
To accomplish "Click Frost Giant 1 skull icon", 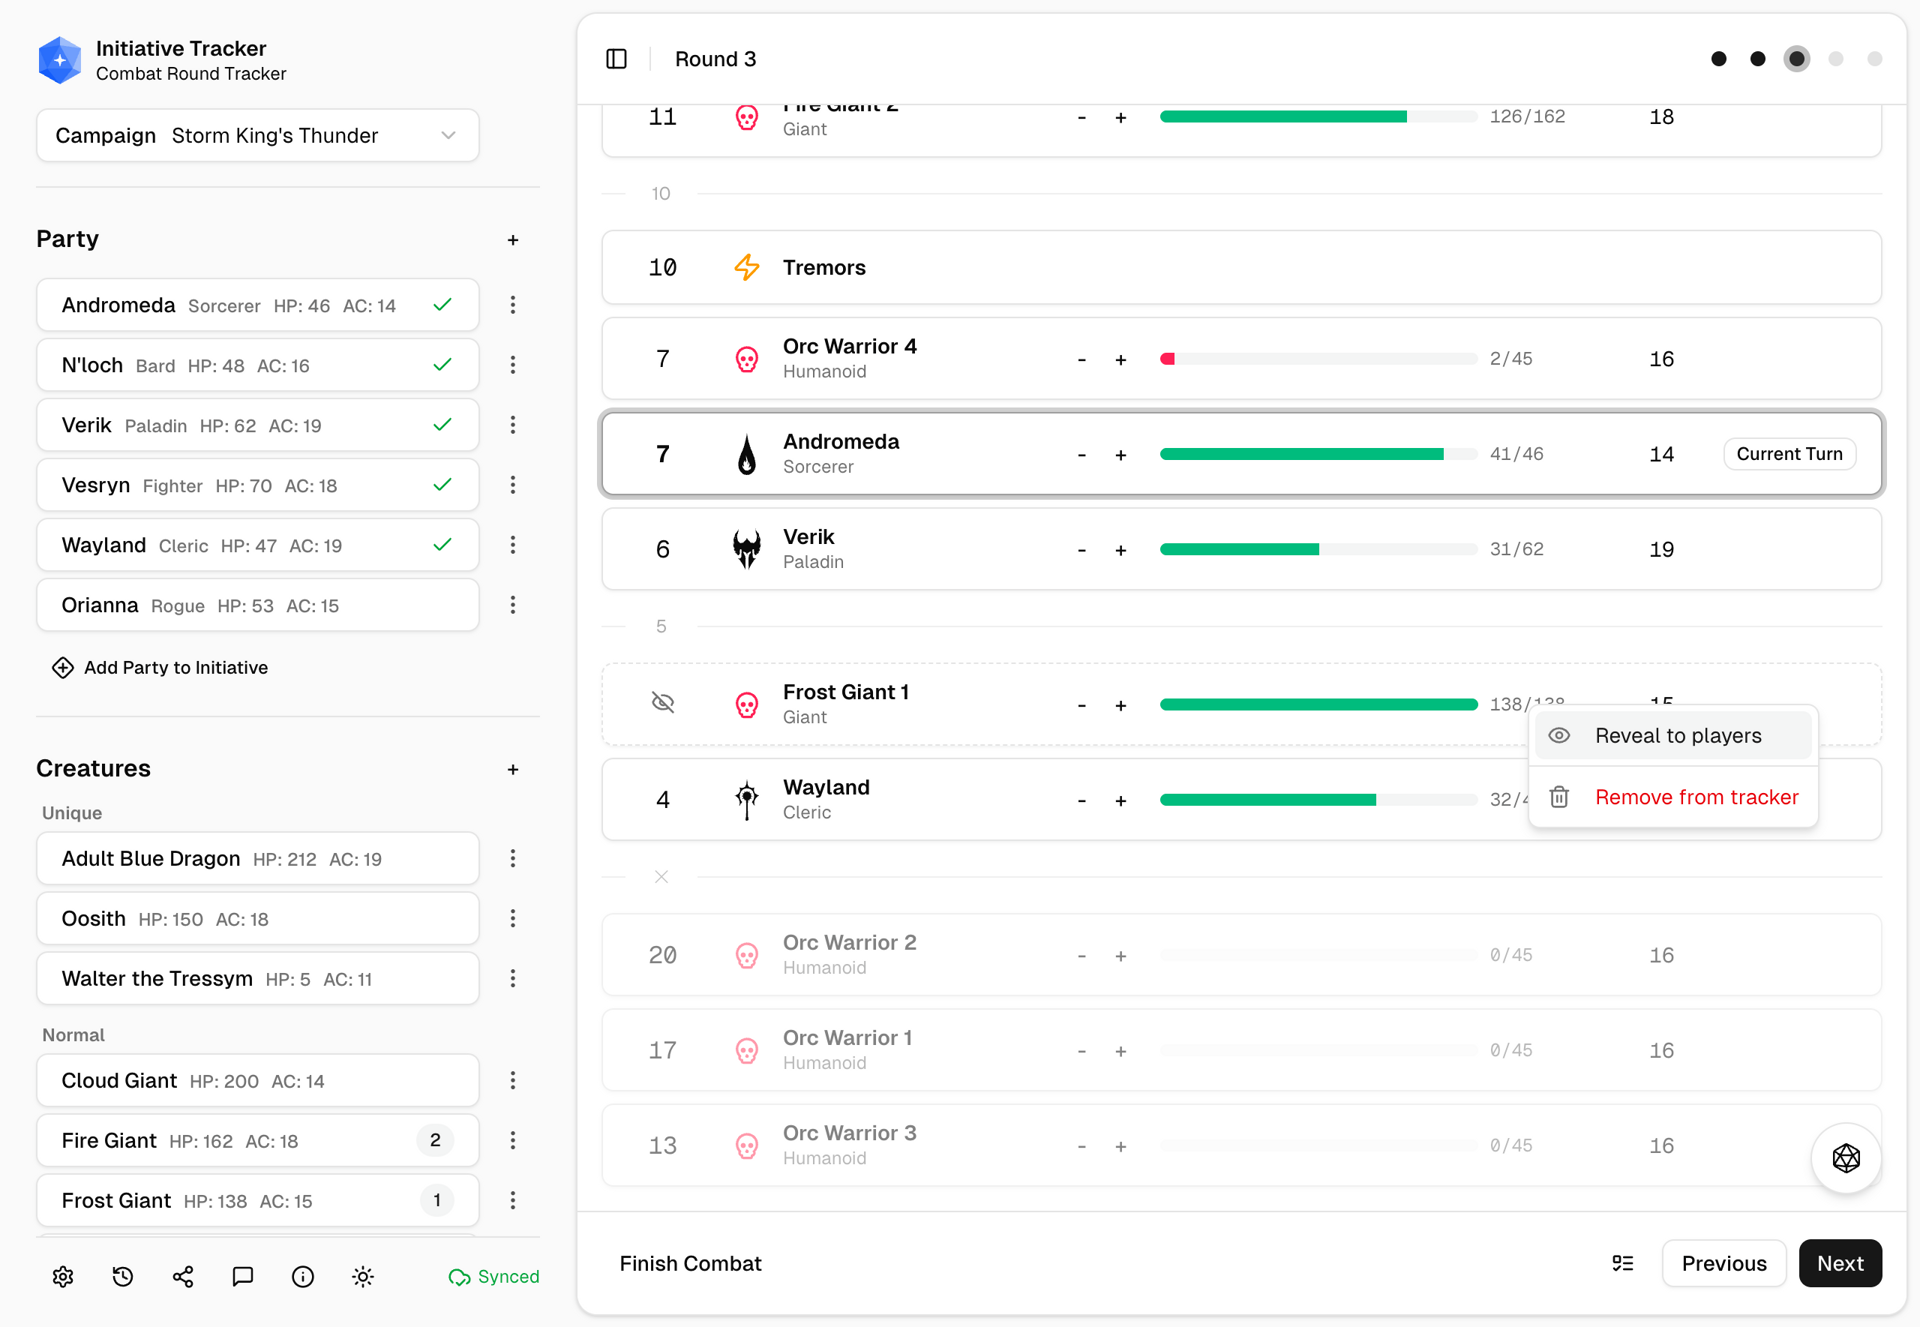I will tap(747, 705).
